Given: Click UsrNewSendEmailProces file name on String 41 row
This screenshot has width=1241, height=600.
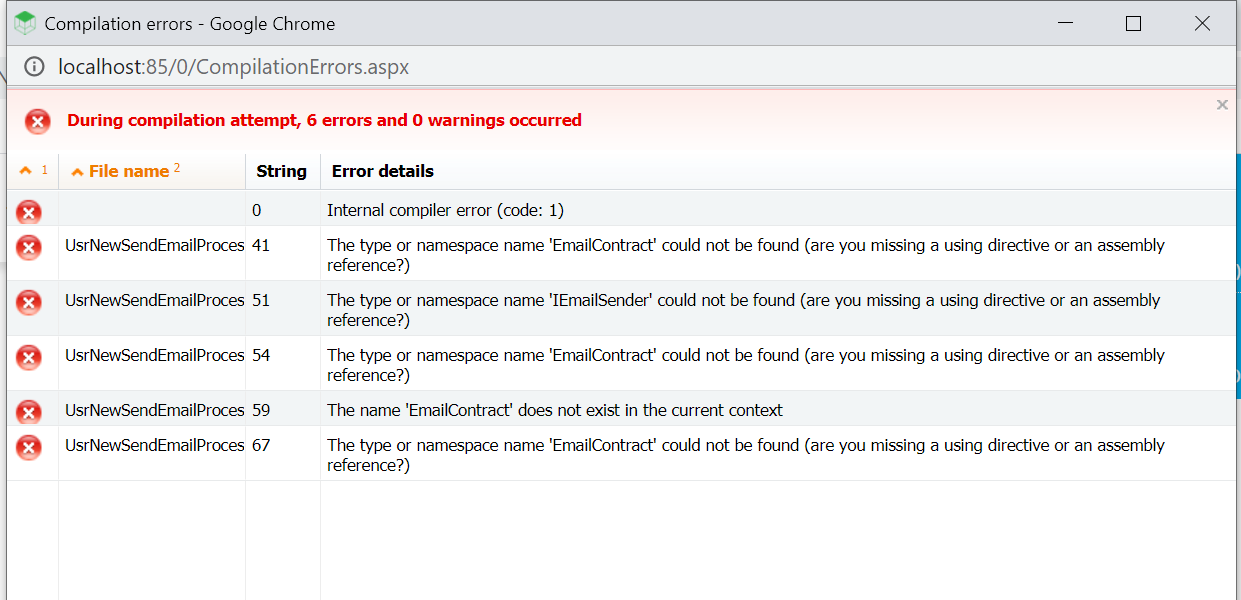Looking at the screenshot, I should [x=155, y=245].
